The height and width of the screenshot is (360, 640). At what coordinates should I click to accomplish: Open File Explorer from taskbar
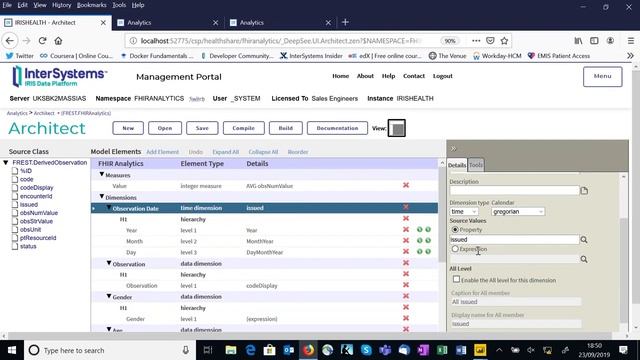click(231, 350)
